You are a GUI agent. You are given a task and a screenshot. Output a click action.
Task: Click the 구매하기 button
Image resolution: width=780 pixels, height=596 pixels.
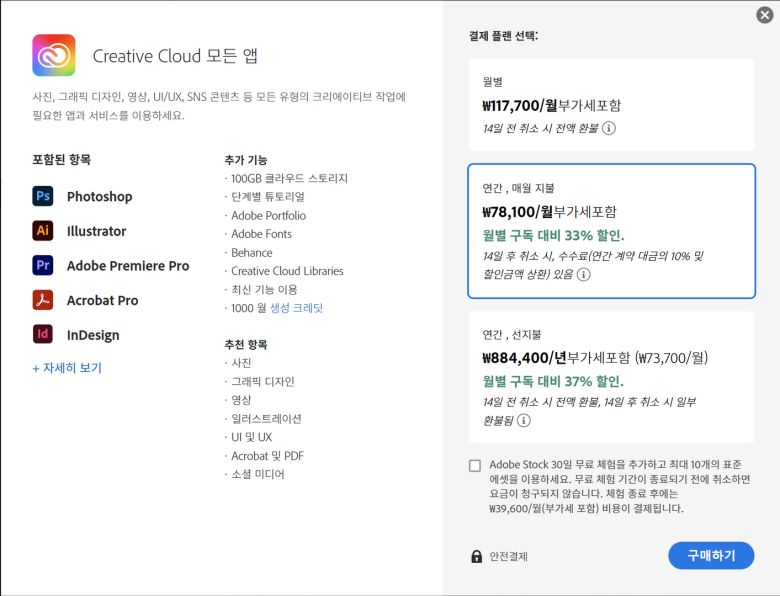tap(711, 556)
